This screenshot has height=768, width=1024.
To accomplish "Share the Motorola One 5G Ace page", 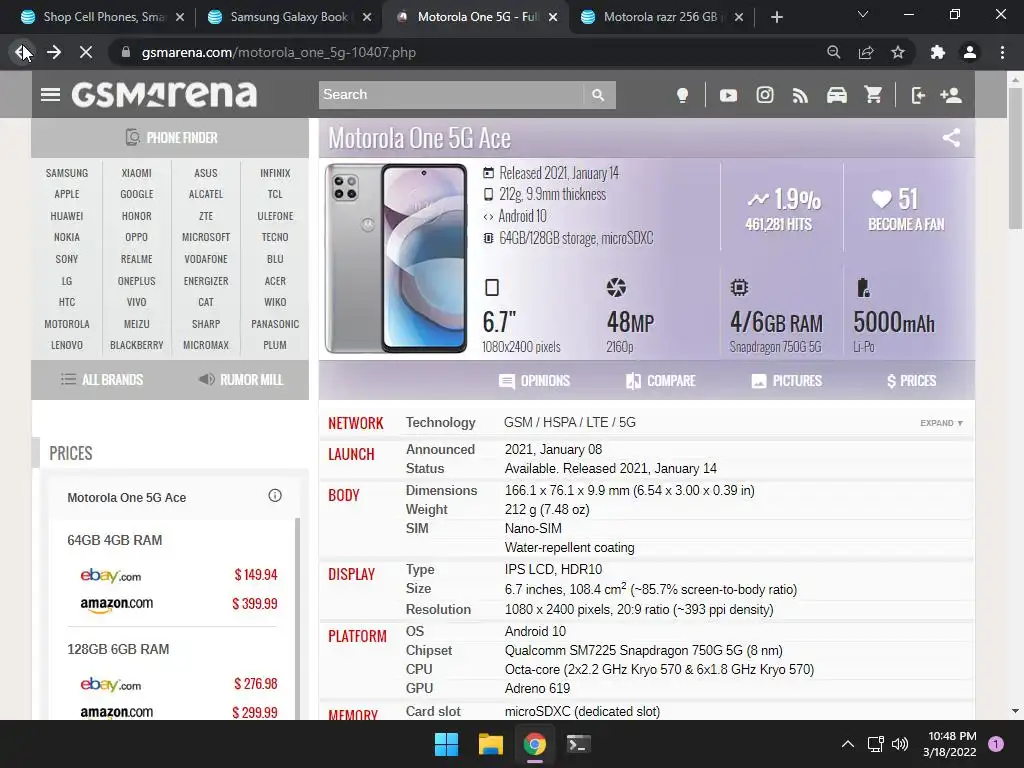I will tap(952, 138).
